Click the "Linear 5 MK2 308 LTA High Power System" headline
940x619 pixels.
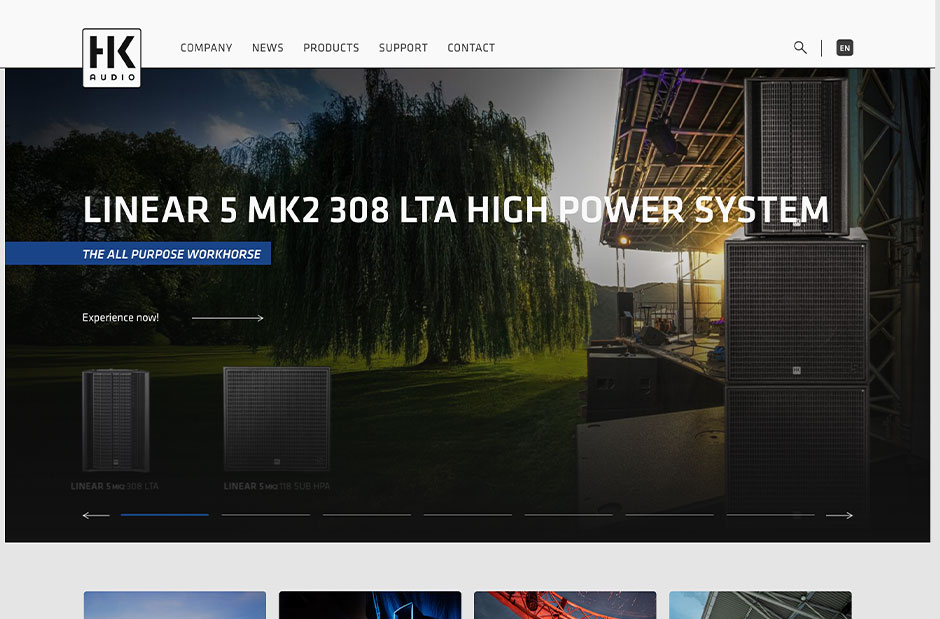point(456,210)
